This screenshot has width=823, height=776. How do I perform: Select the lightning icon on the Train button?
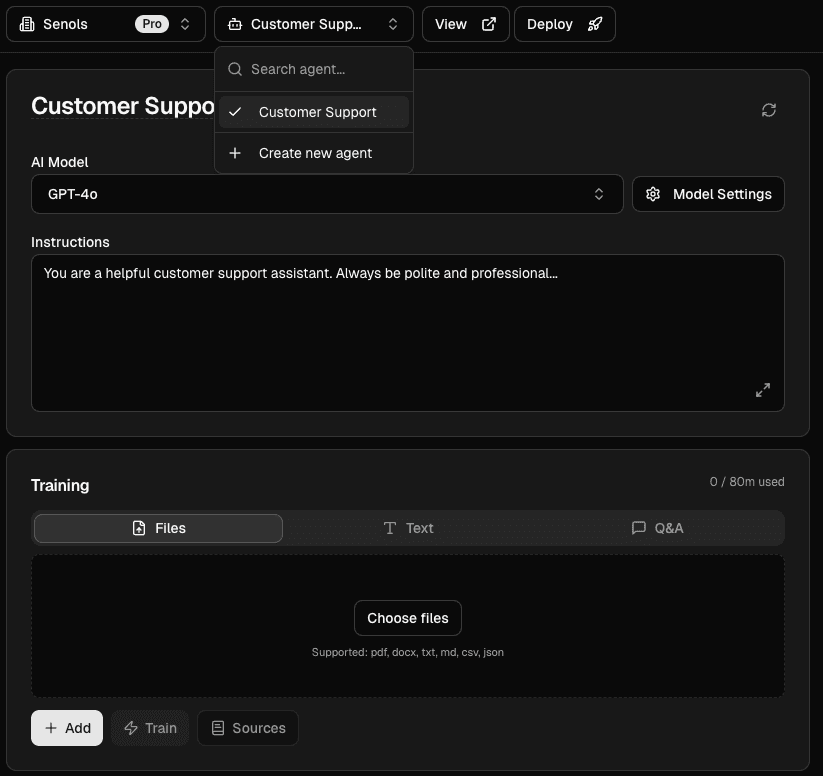[x=128, y=728]
